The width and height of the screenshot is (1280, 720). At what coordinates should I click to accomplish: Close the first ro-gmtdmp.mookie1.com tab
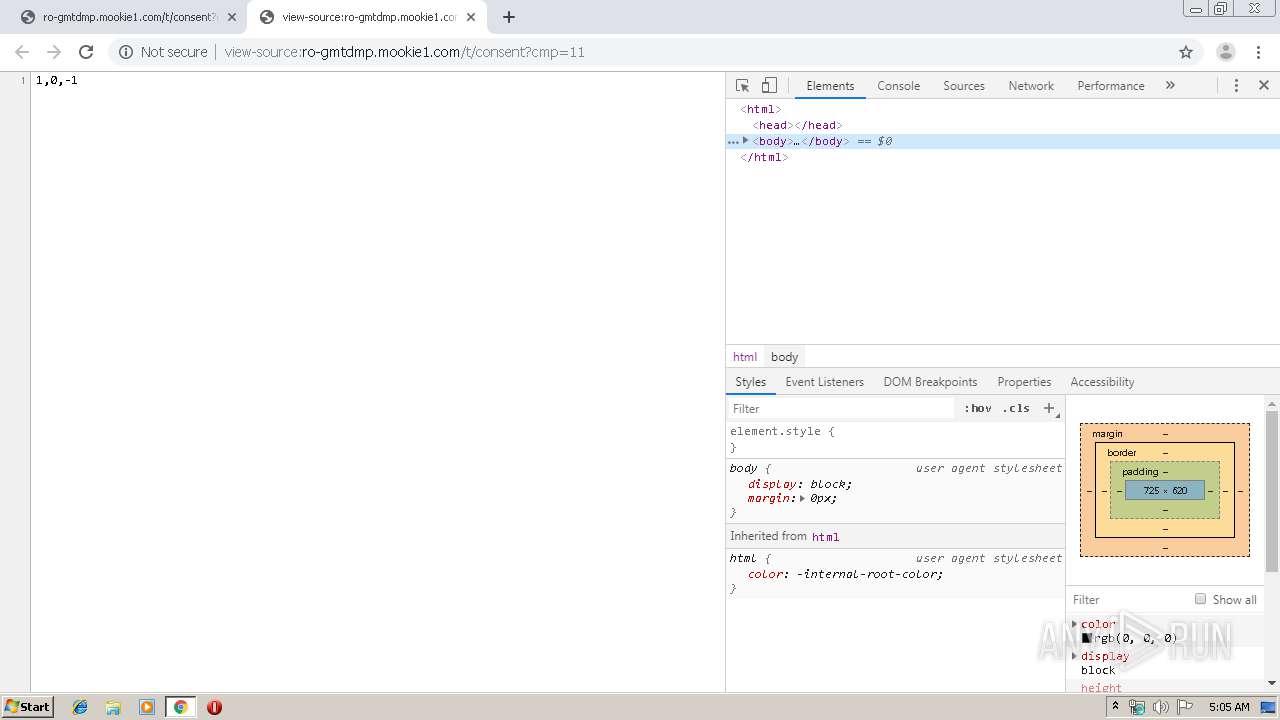click(232, 17)
